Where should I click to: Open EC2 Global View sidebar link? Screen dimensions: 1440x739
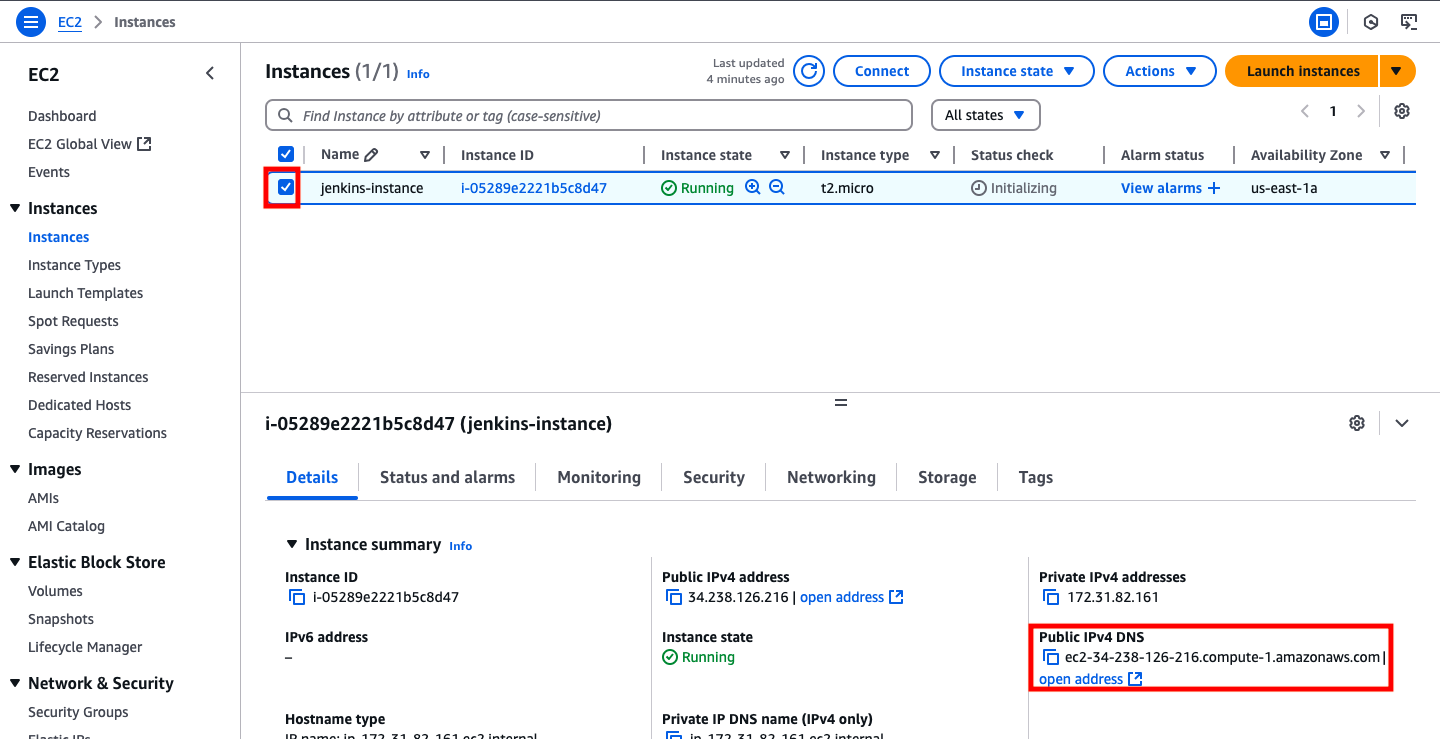click(x=90, y=144)
